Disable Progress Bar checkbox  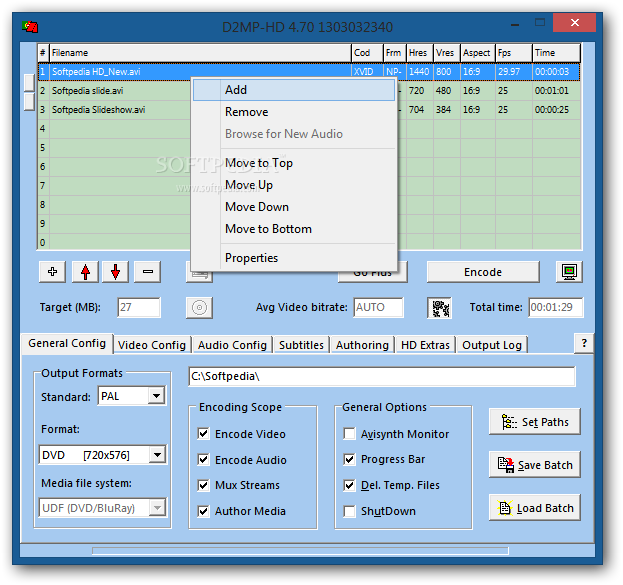(x=349, y=459)
